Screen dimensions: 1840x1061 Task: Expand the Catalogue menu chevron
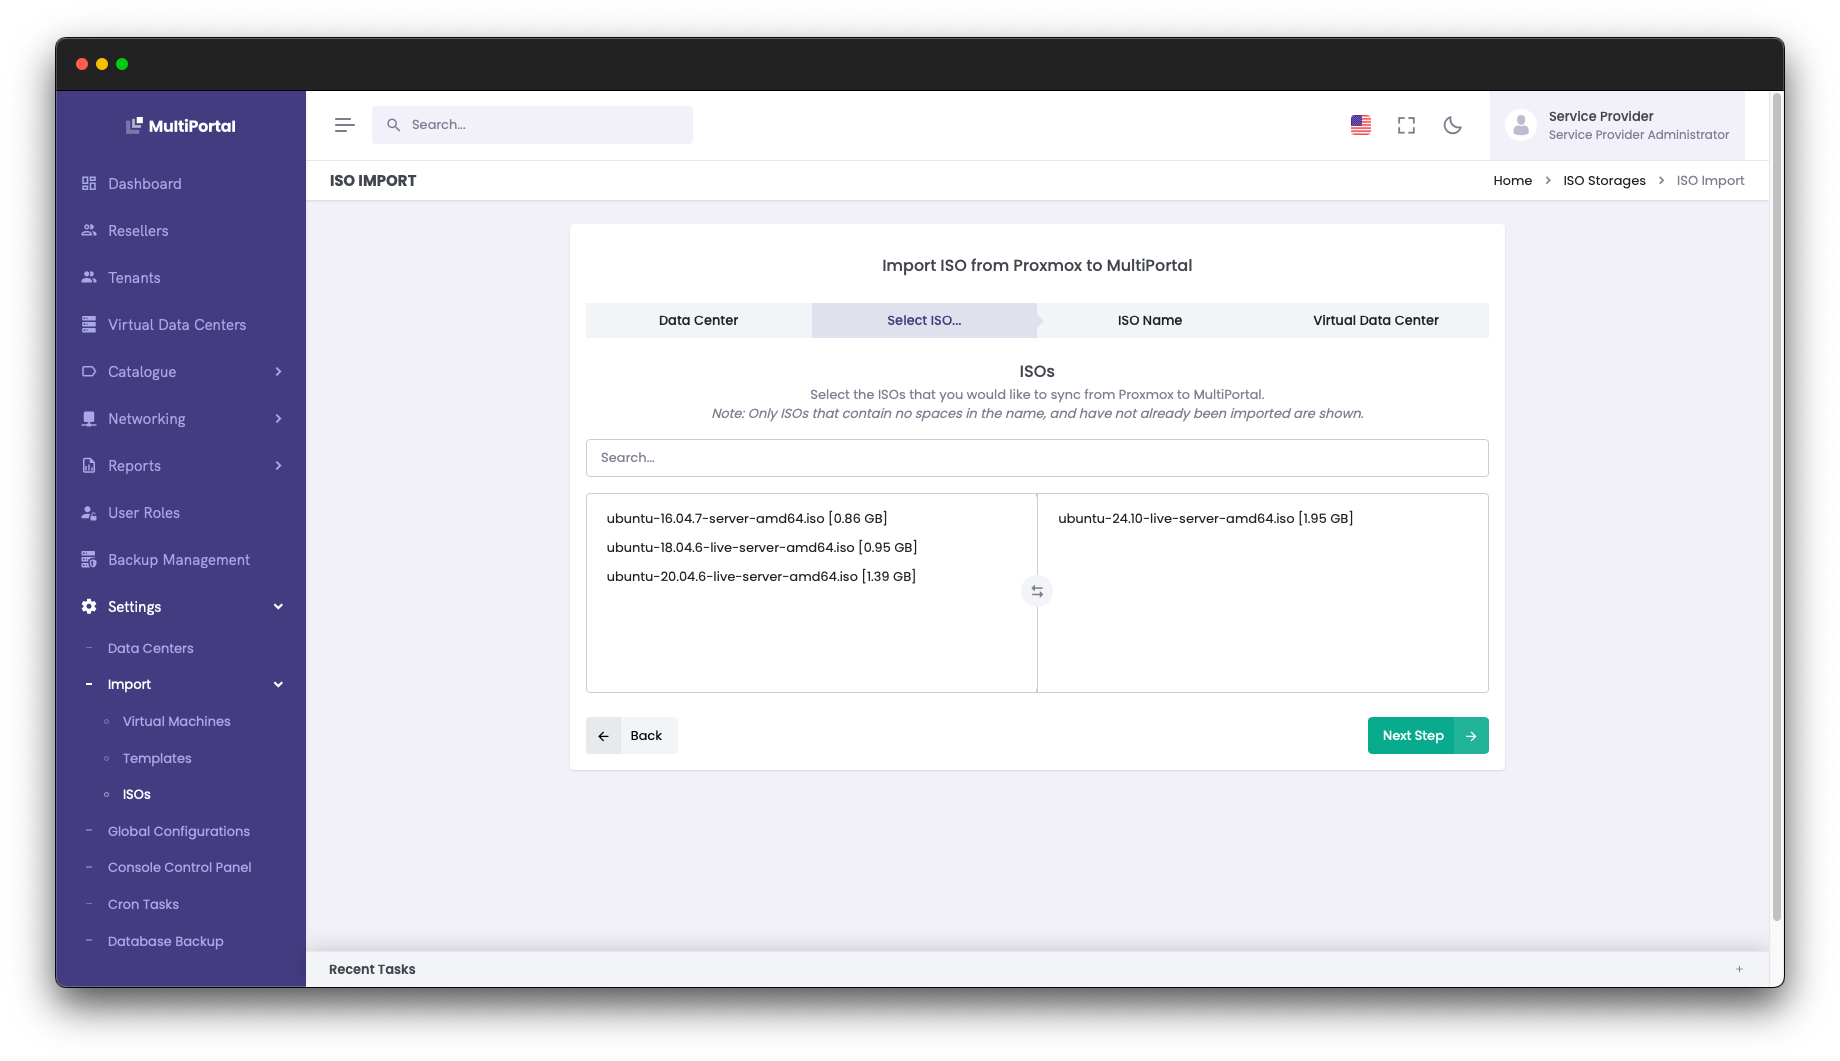click(x=278, y=371)
